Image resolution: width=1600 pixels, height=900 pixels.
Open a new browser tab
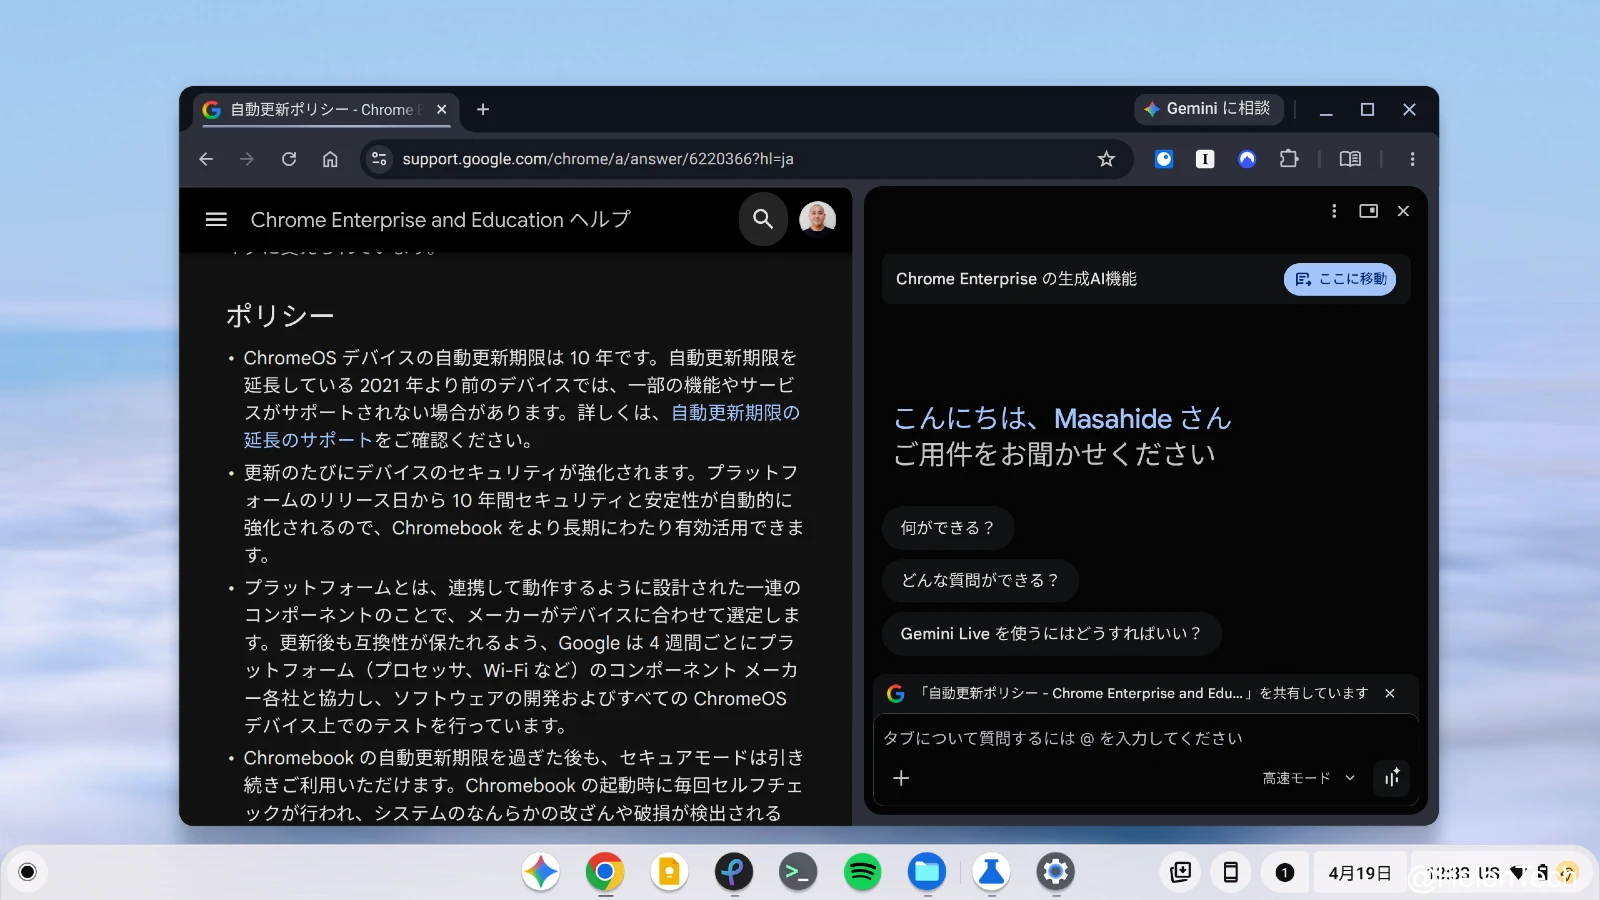(x=483, y=110)
